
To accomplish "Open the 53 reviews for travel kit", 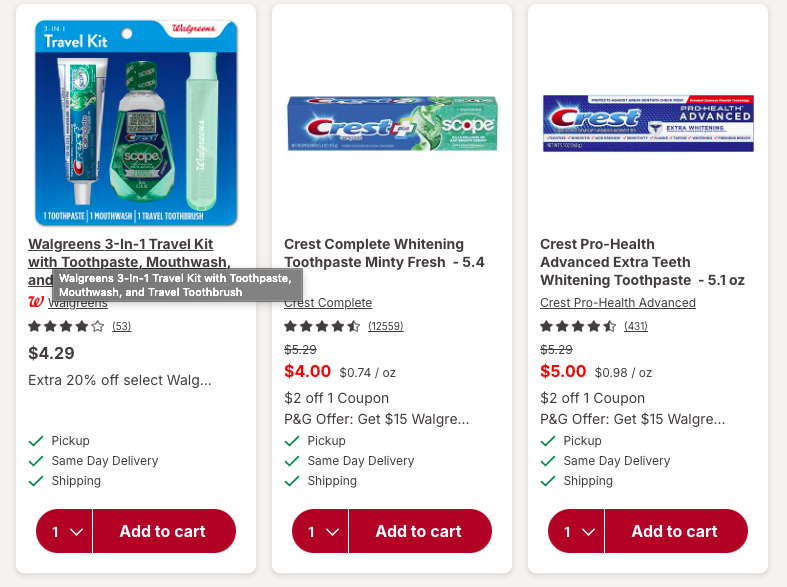I will pos(121,326).
